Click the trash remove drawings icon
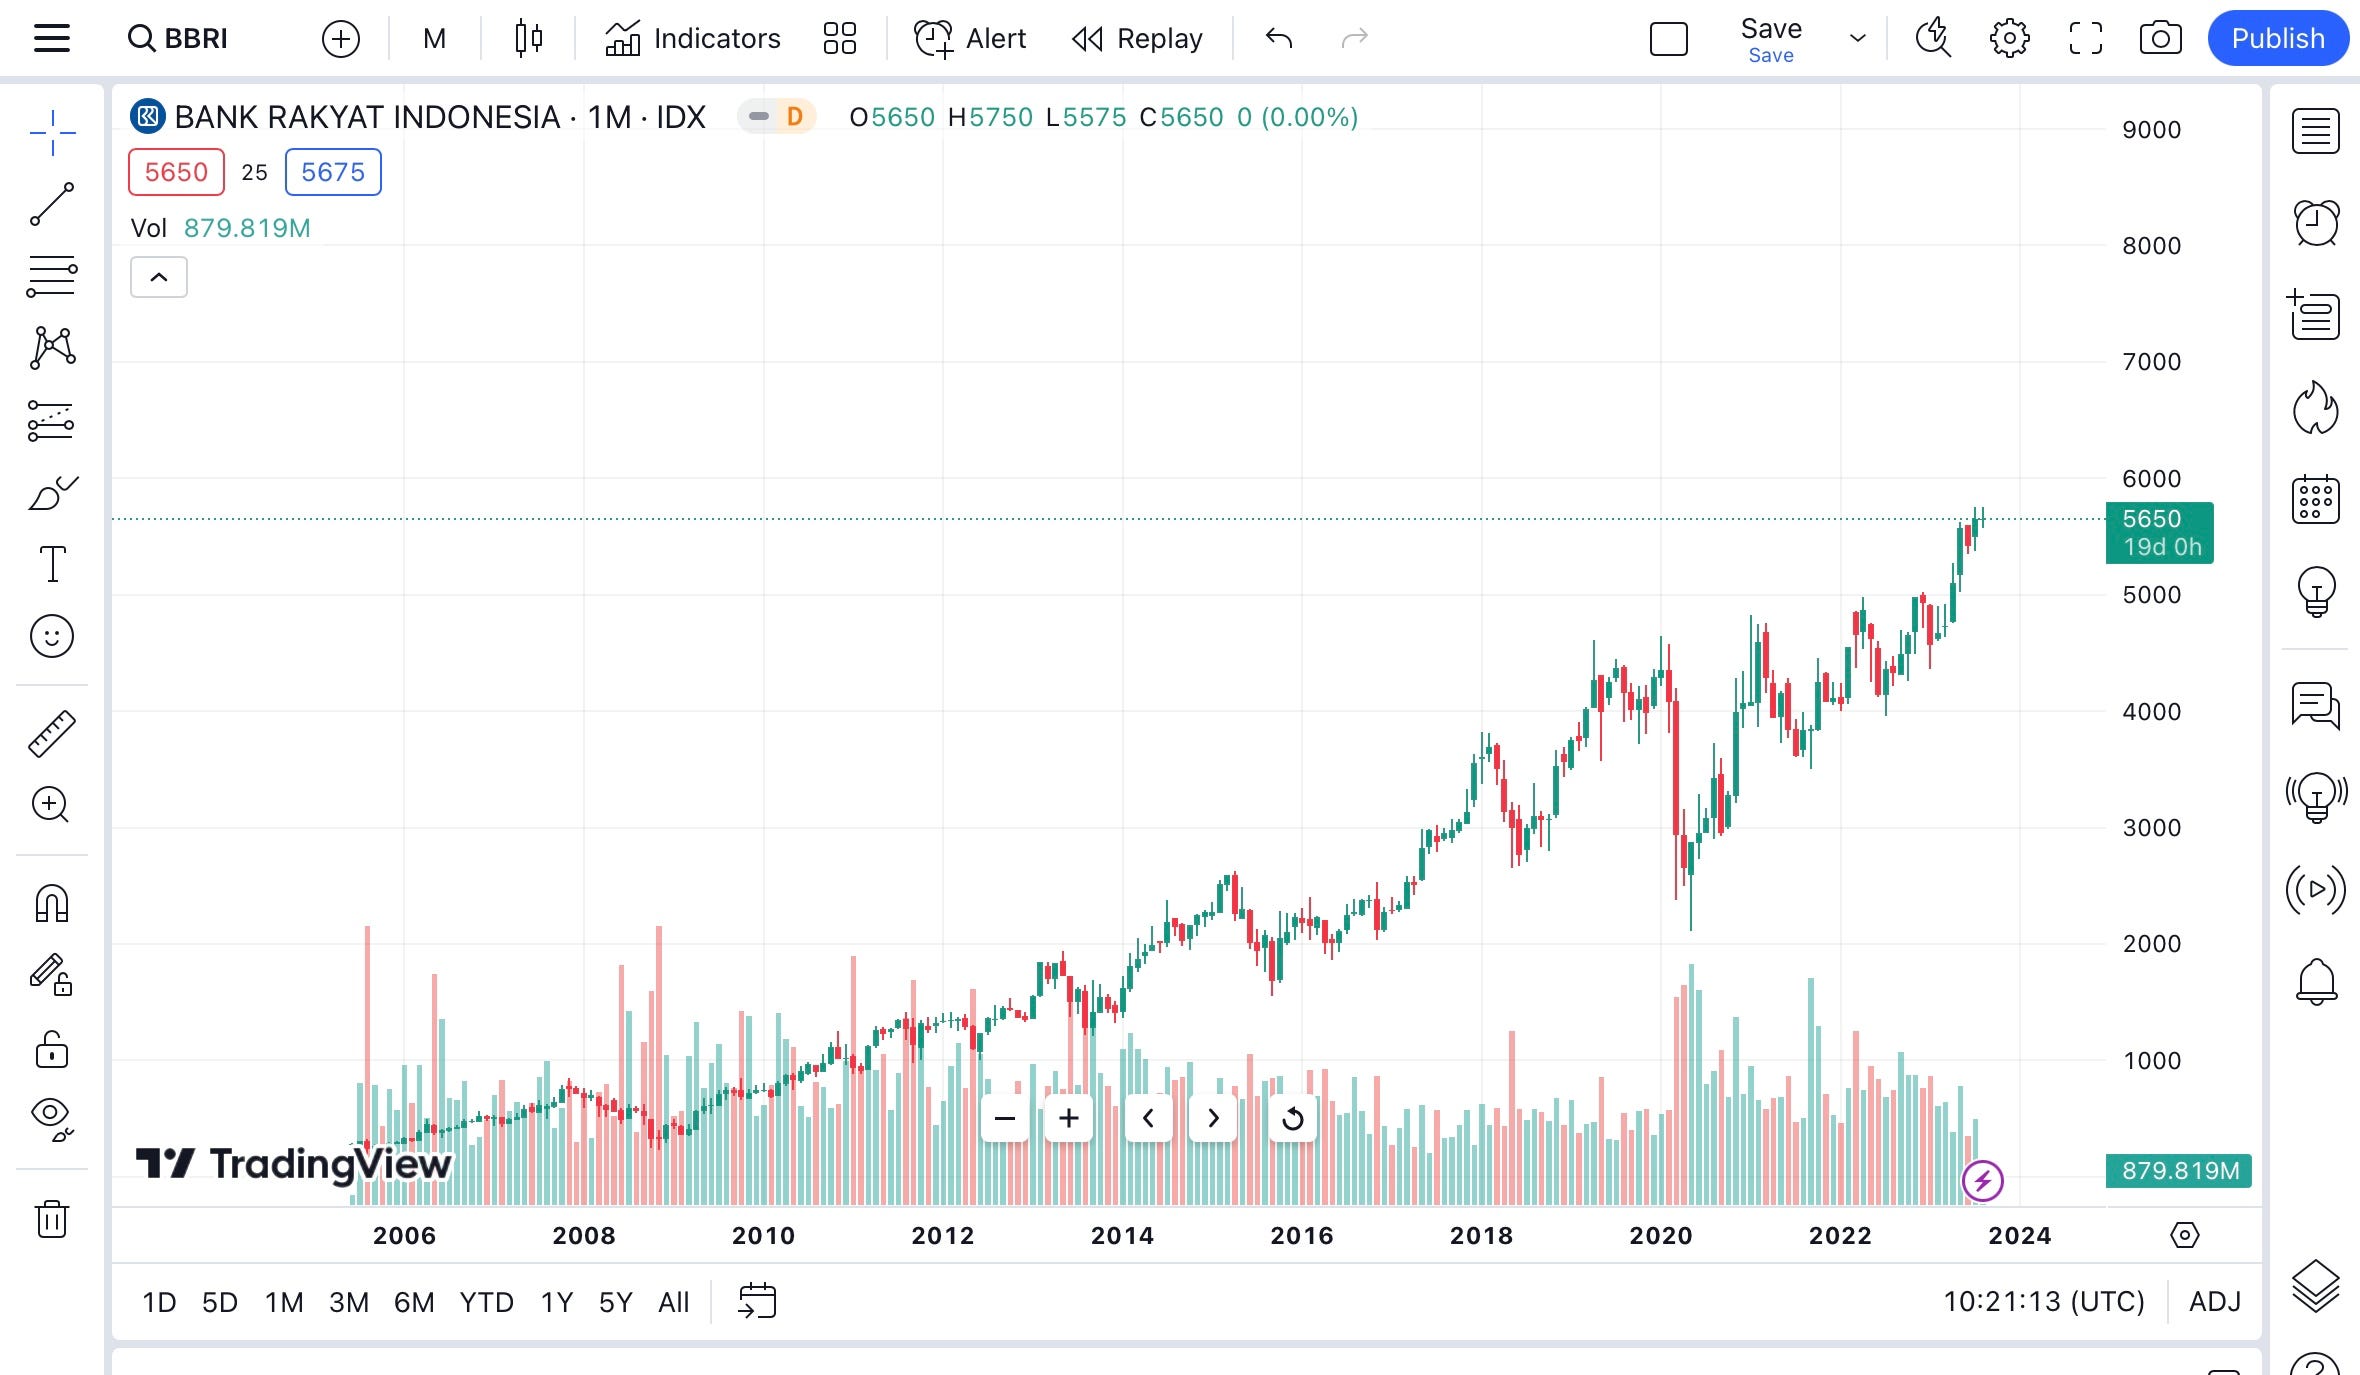Image resolution: width=2360 pixels, height=1375 pixels. coord(52,1219)
